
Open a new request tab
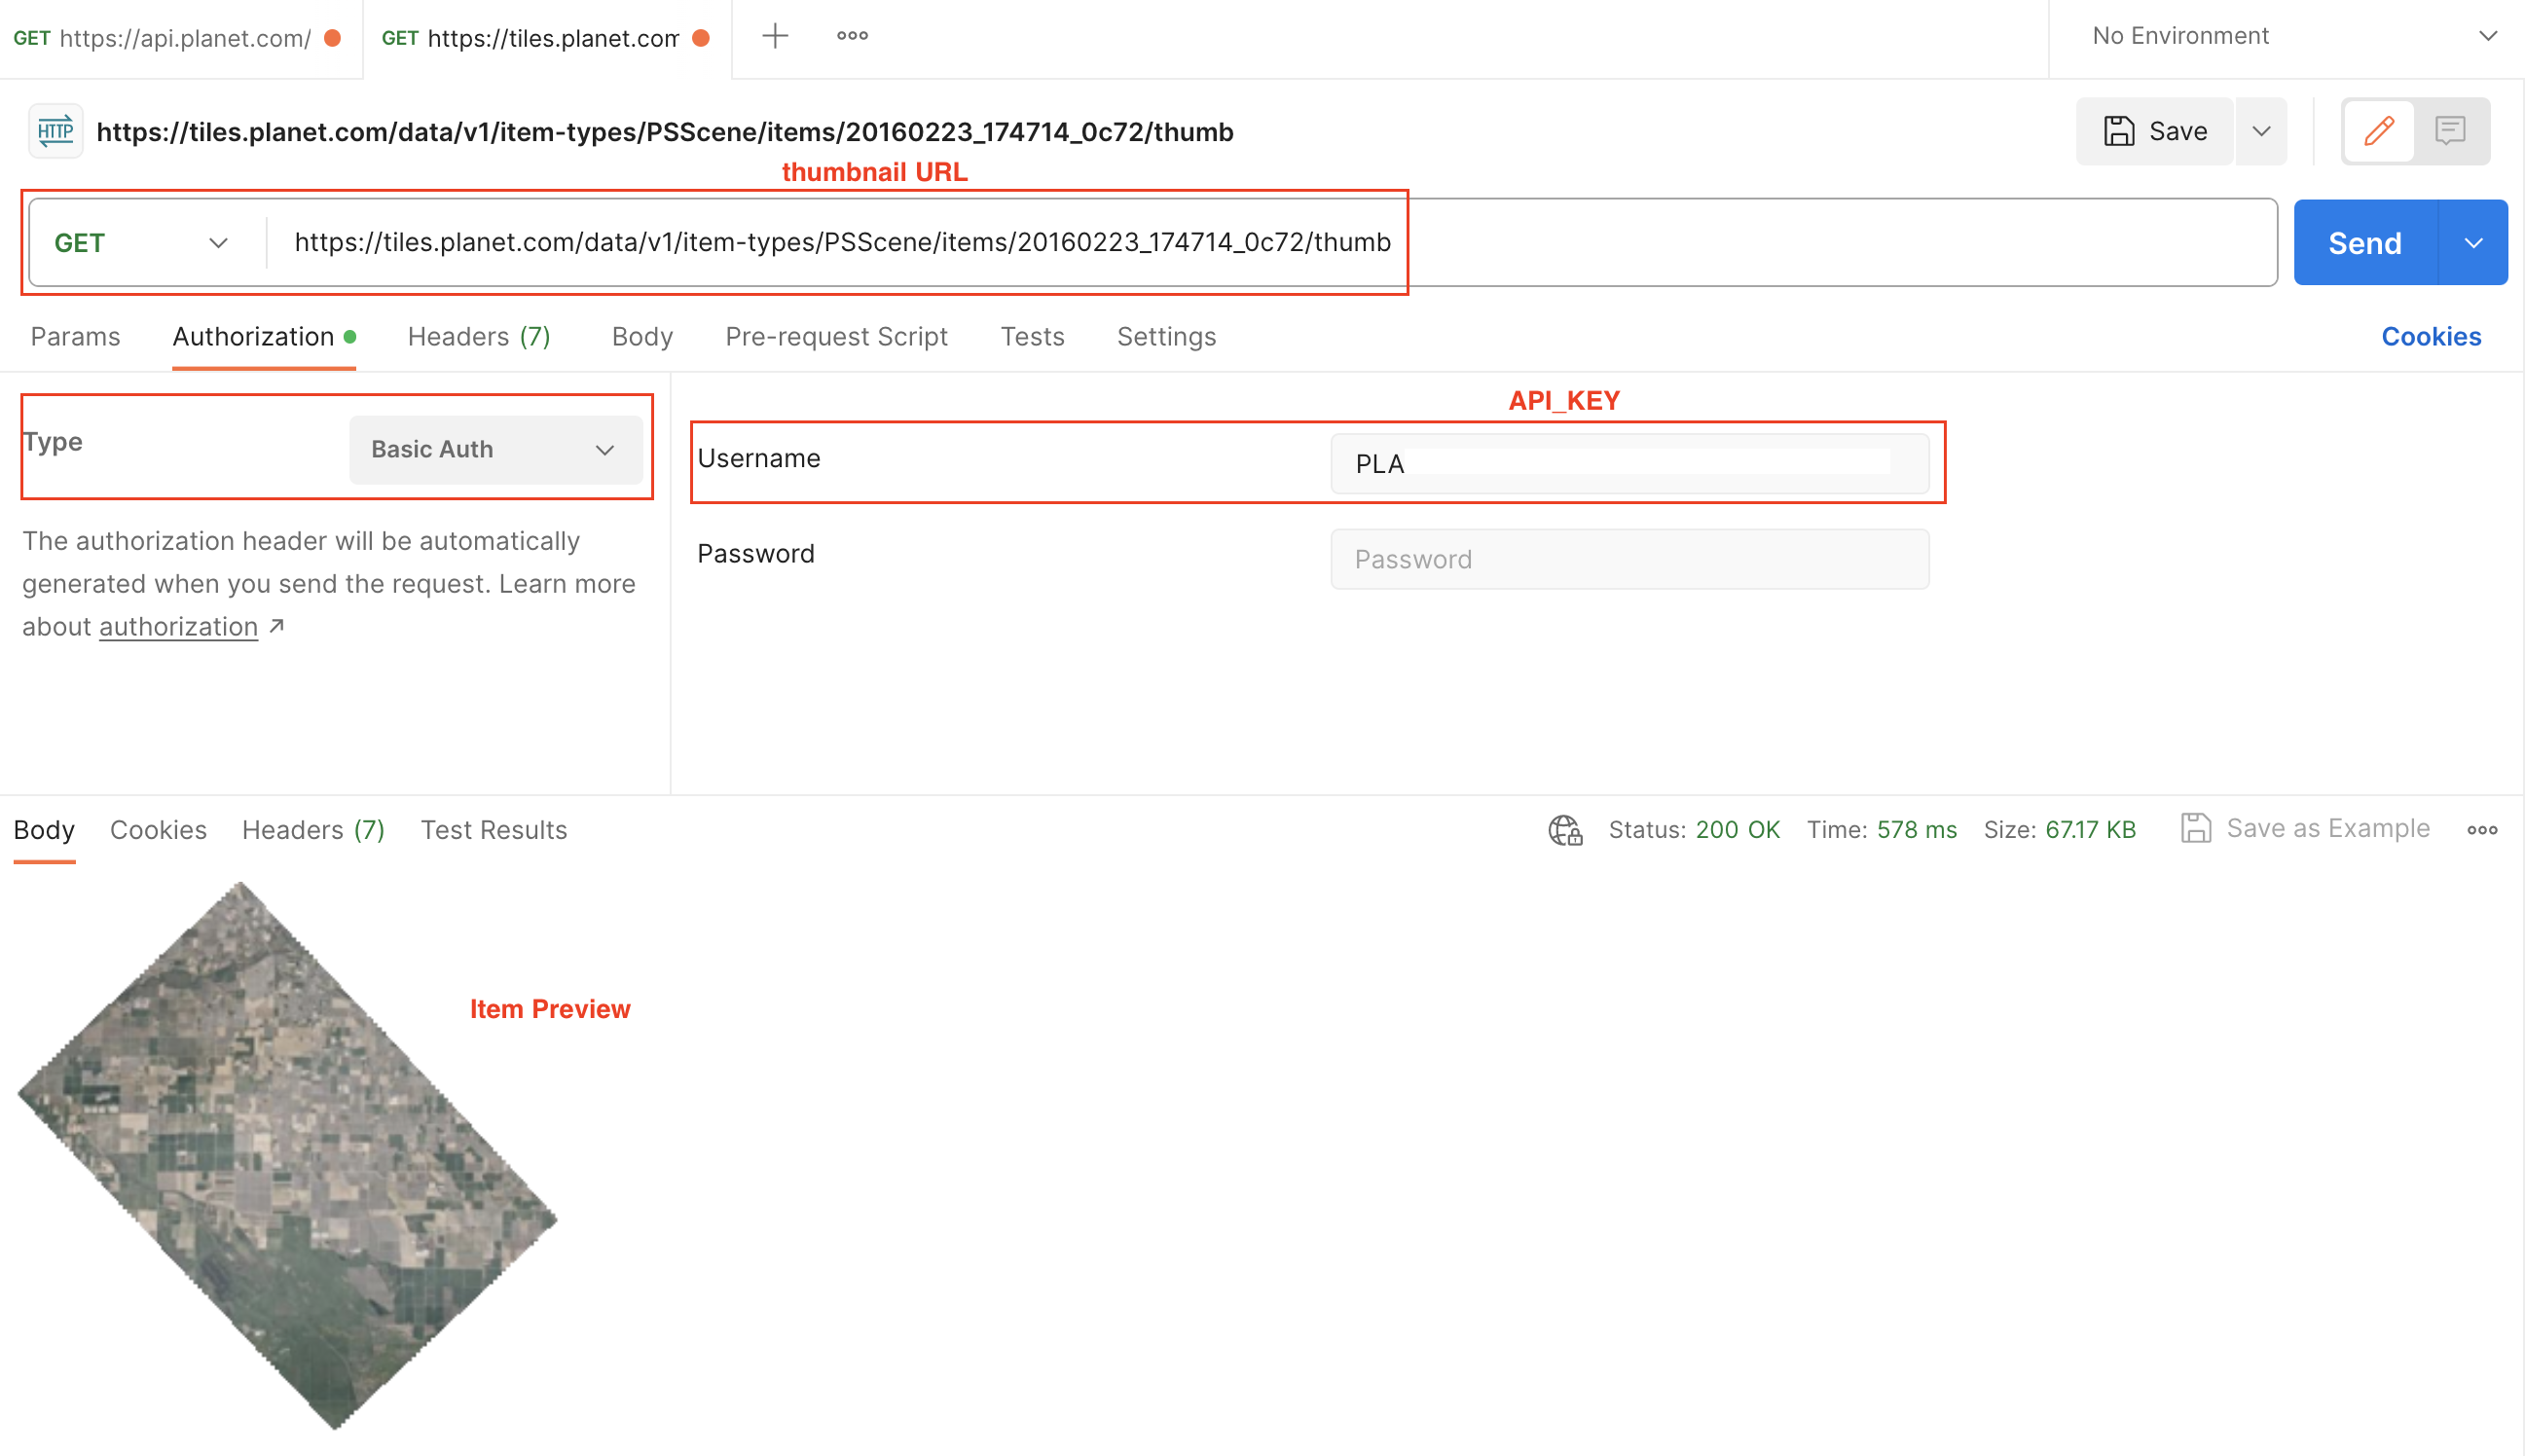tap(775, 36)
